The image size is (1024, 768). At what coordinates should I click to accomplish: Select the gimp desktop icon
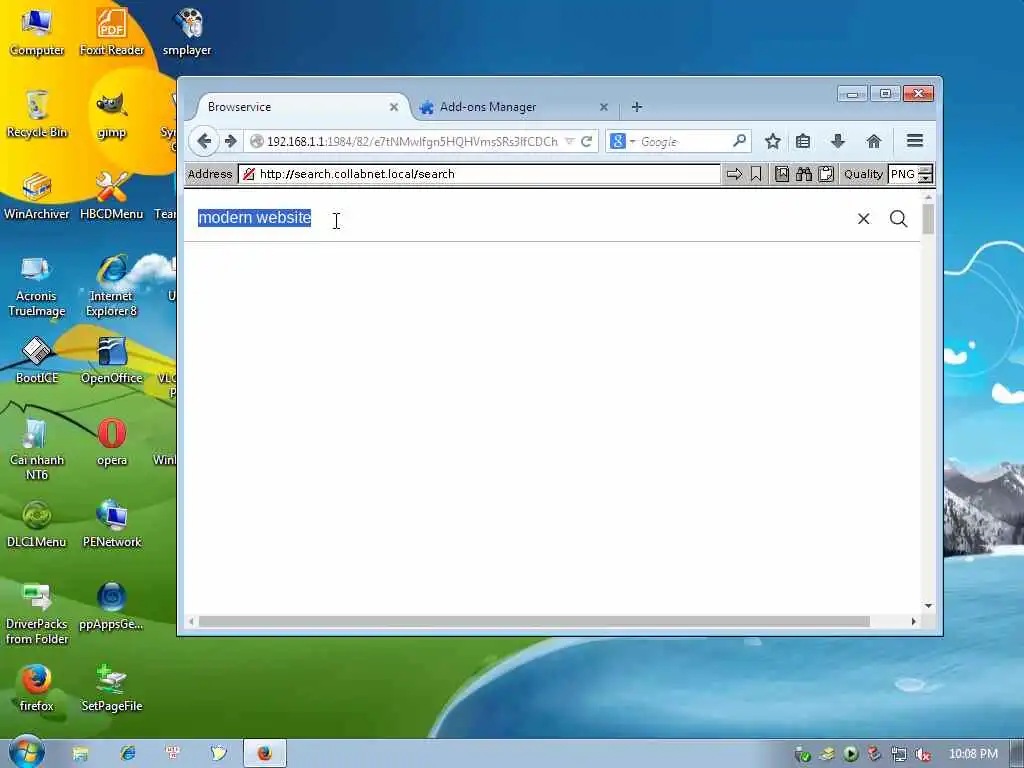click(x=112, y=116)
